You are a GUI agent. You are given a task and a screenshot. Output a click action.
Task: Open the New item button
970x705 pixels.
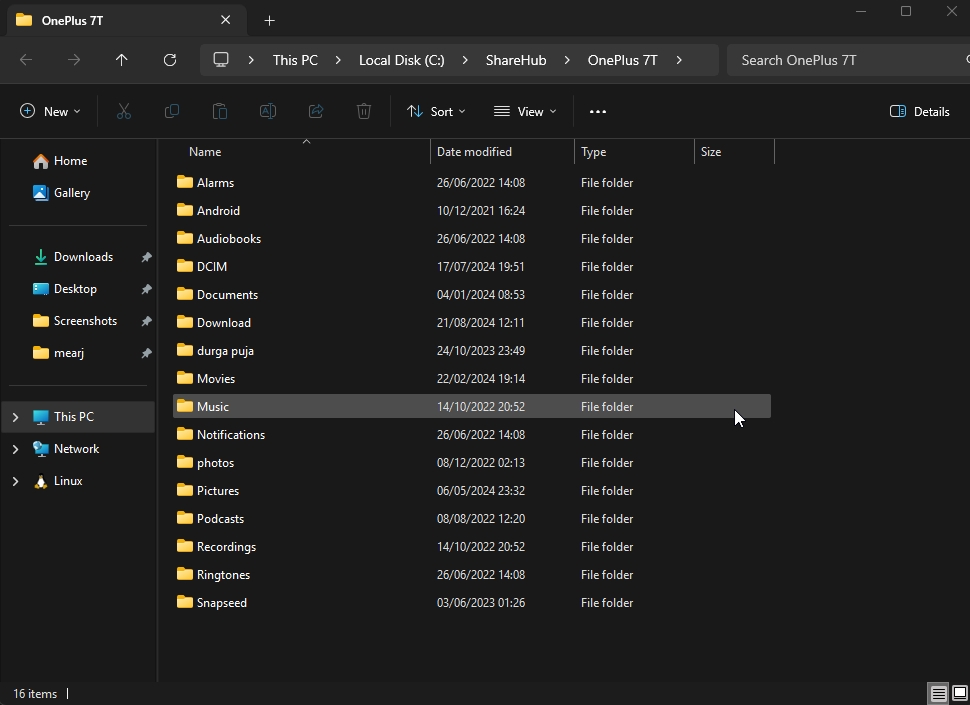click(x=50, y=111)
